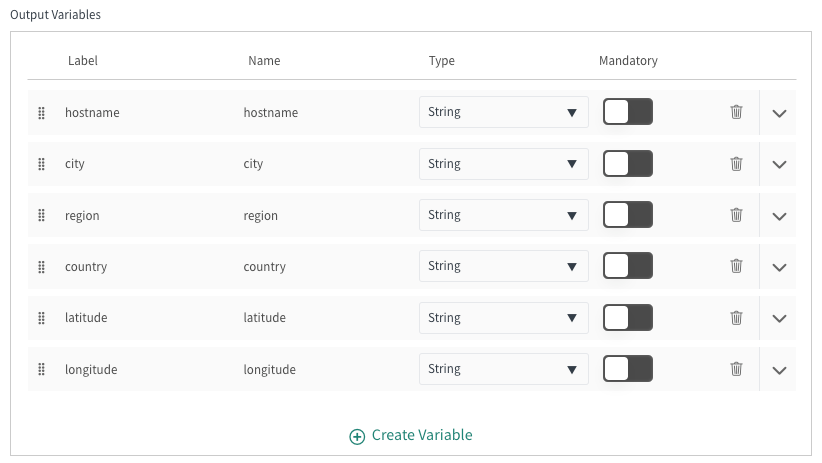Toggle Mandatory switch for country variable

(627, 266)
